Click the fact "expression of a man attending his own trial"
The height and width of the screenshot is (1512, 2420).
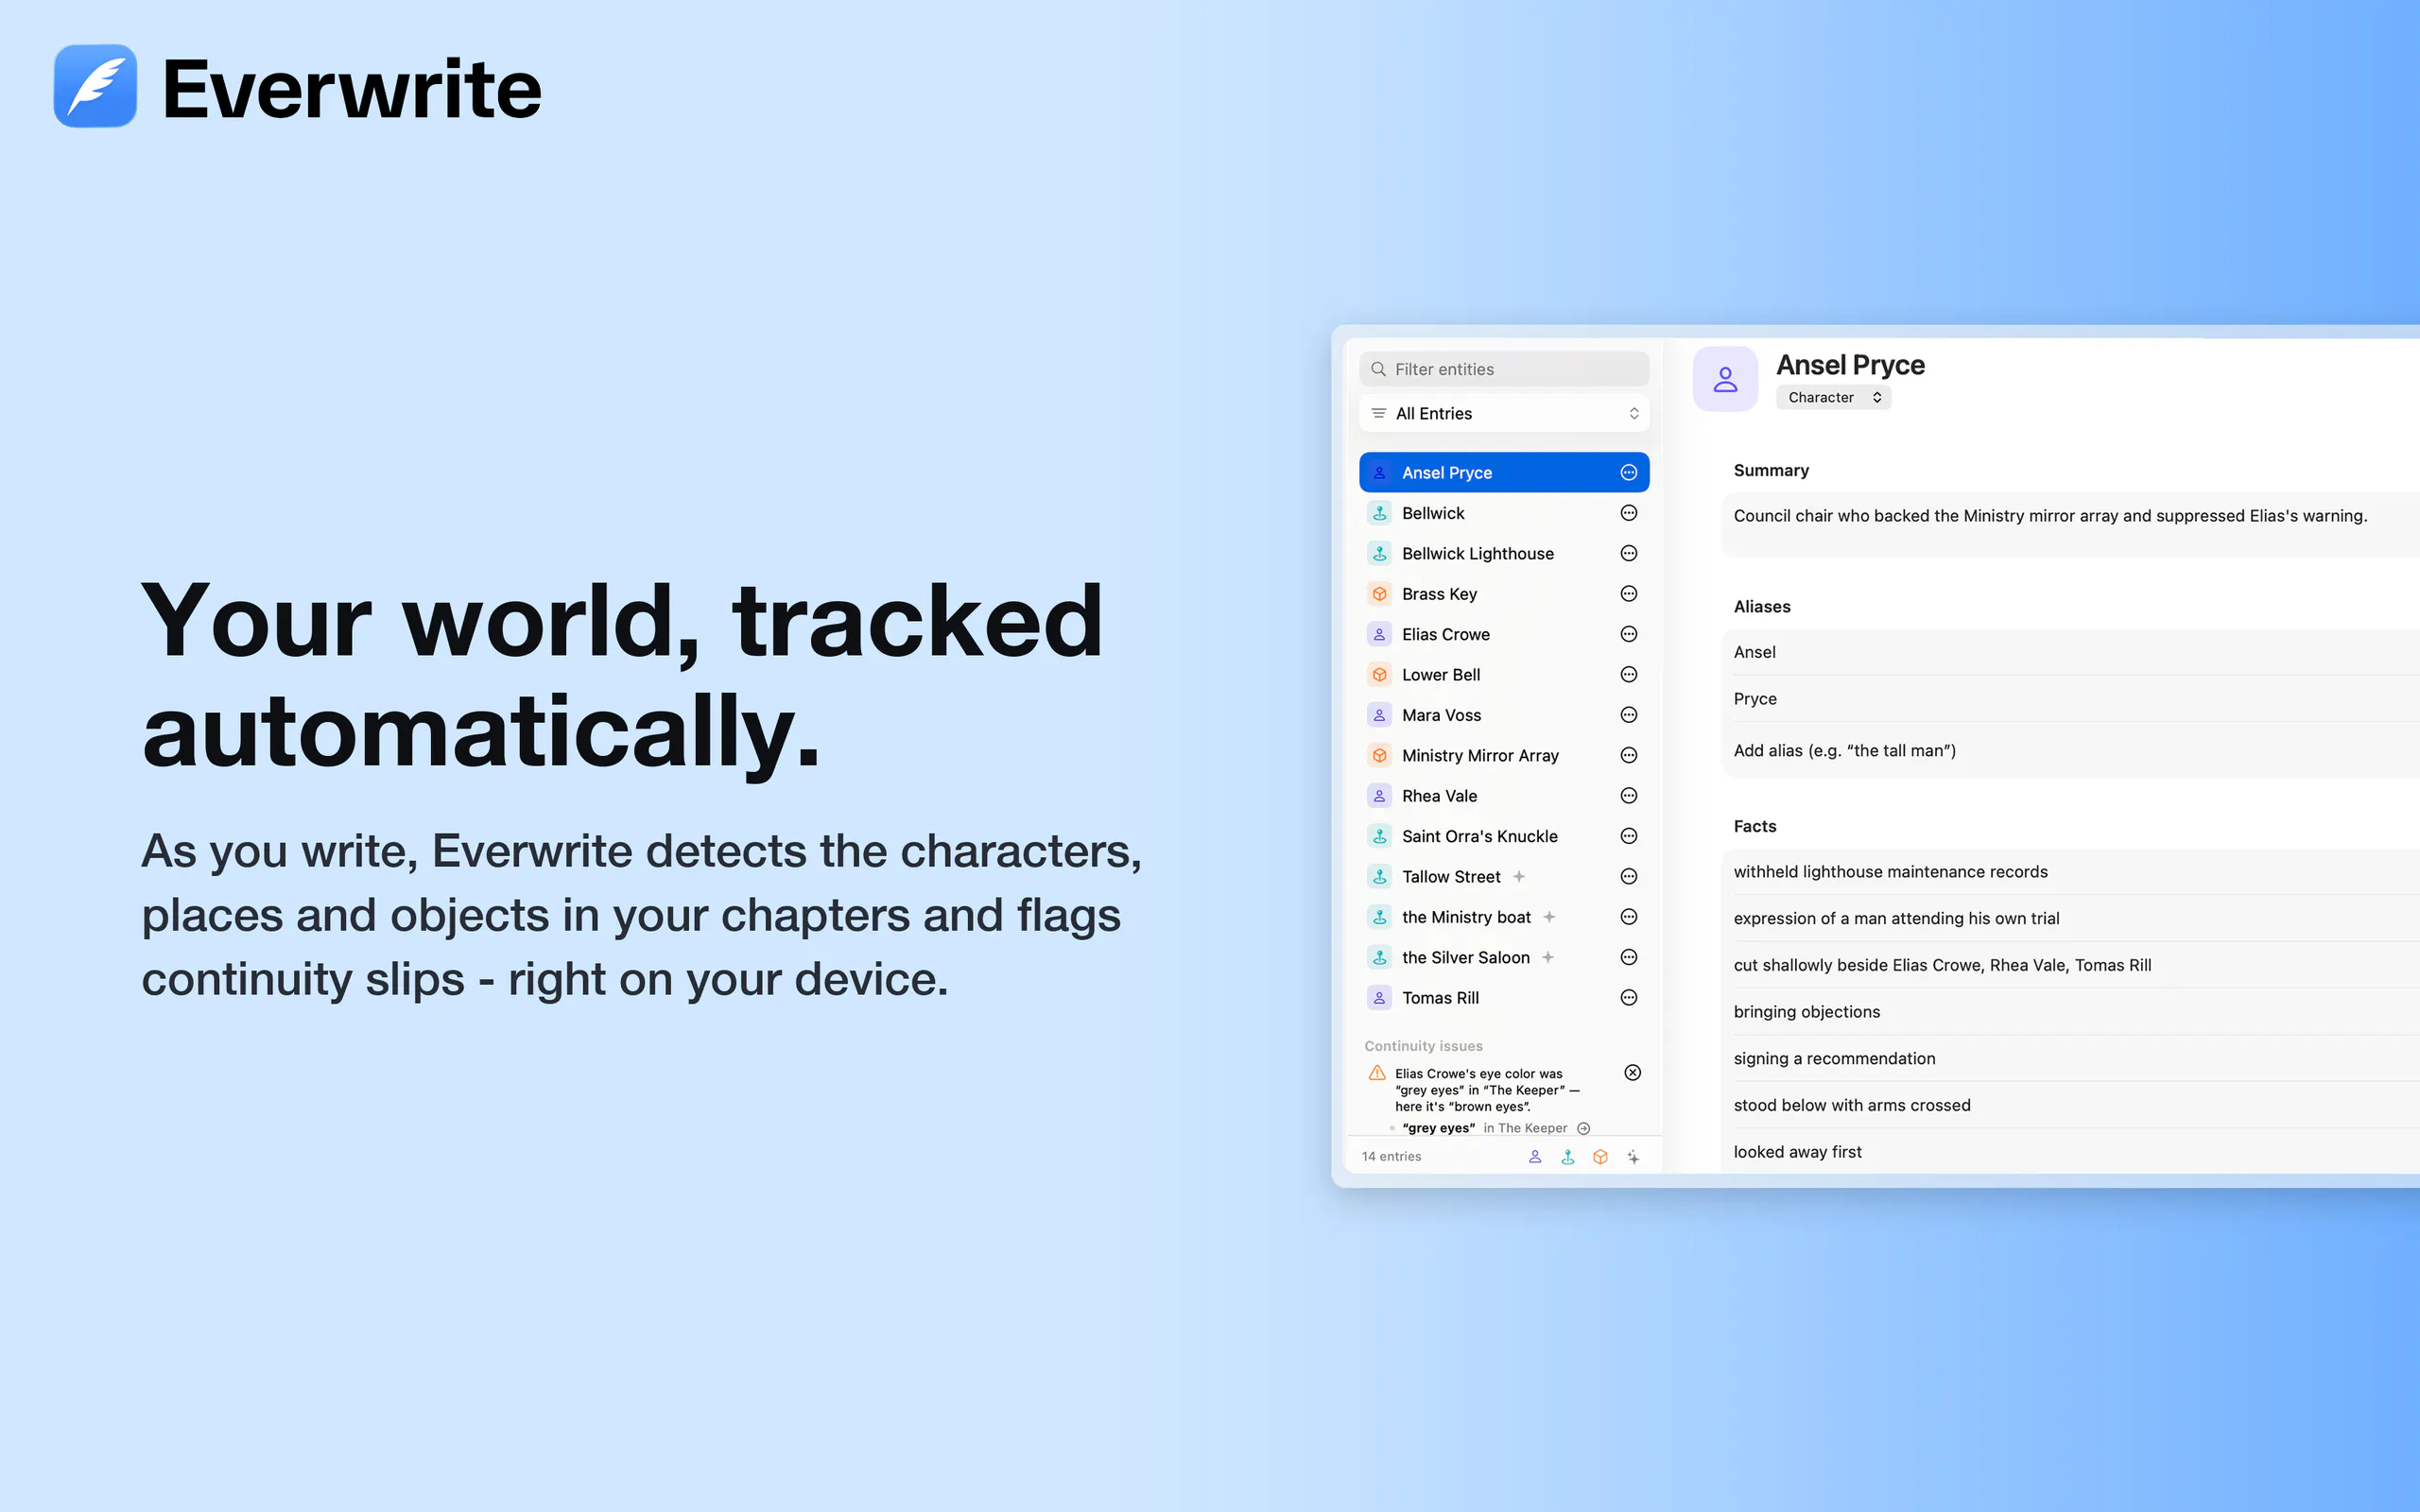2071,919
